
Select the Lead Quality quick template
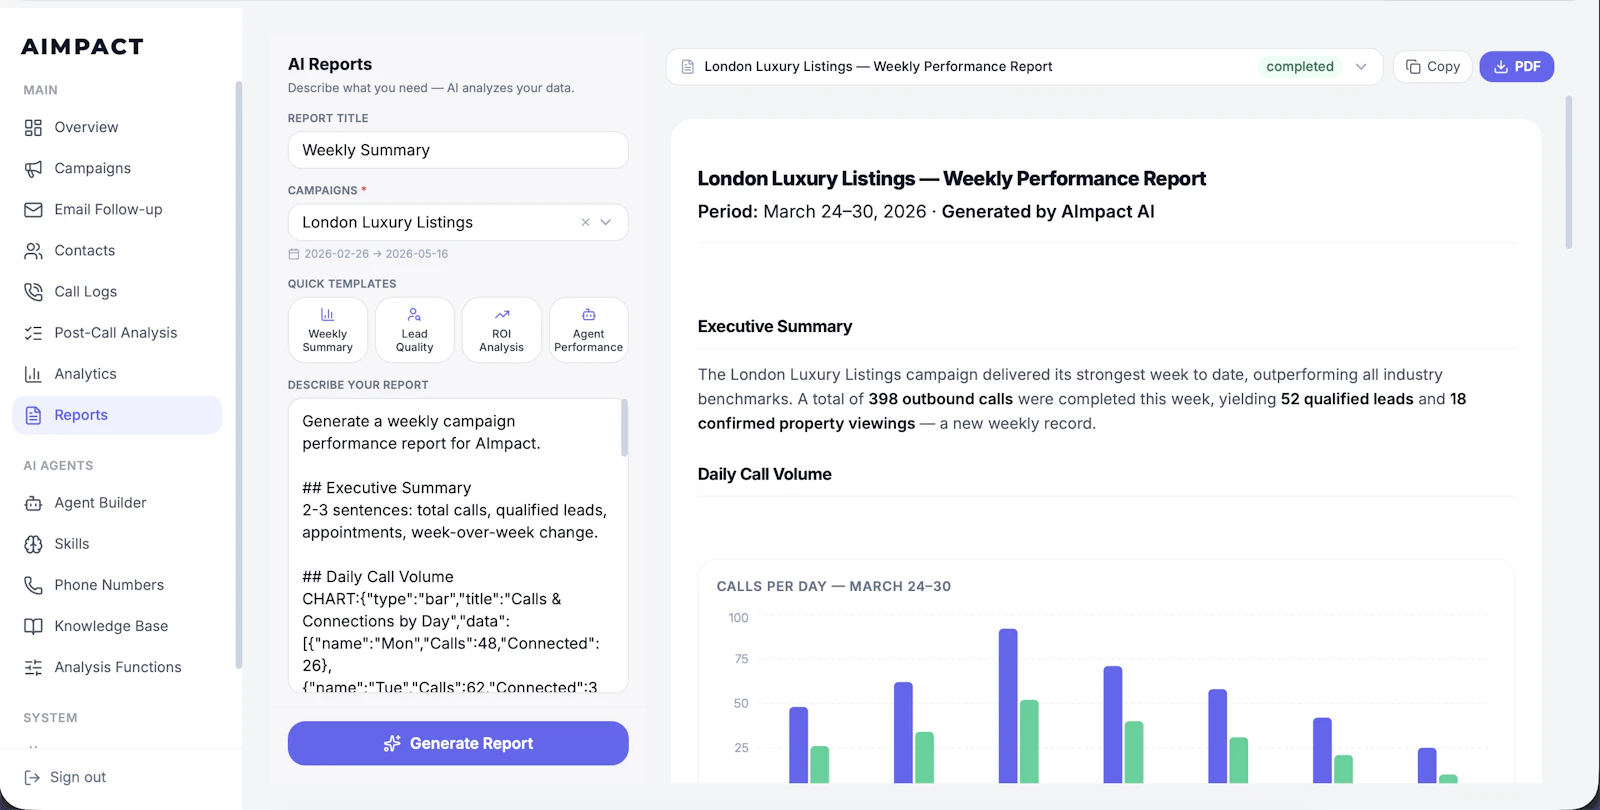tap(415, 330)
